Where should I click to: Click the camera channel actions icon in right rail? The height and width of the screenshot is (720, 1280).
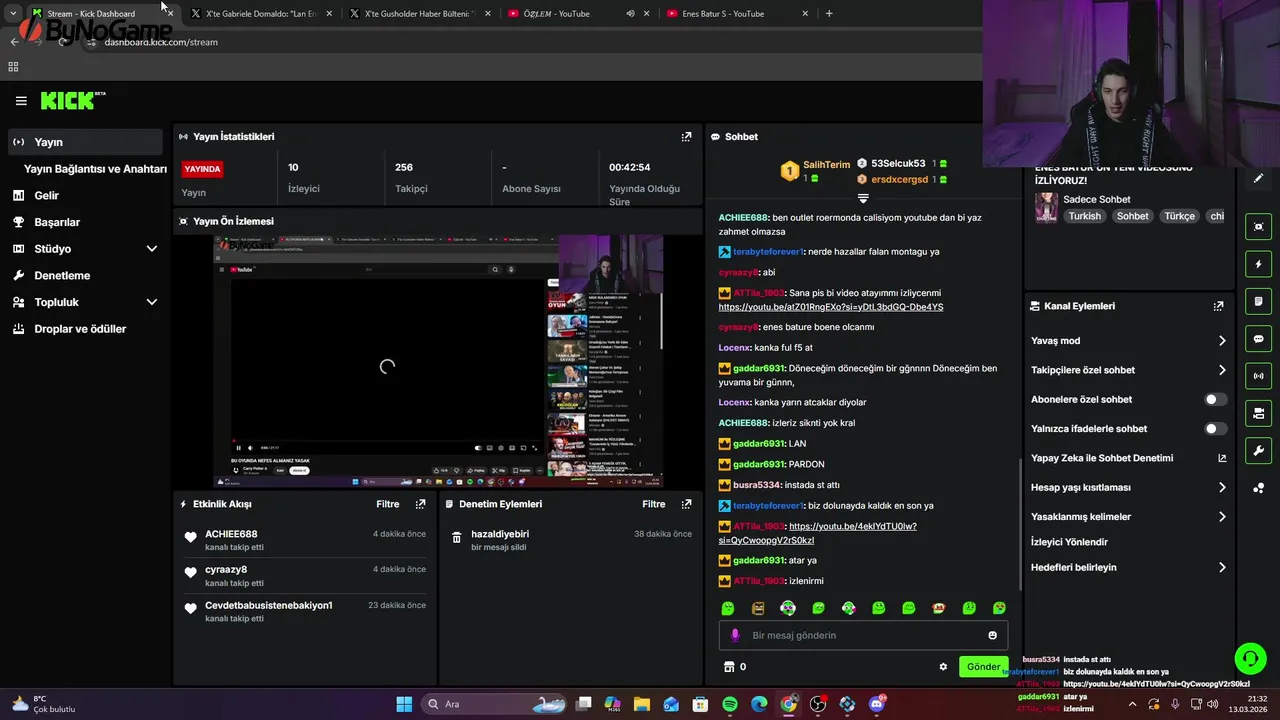point(1259,413)
